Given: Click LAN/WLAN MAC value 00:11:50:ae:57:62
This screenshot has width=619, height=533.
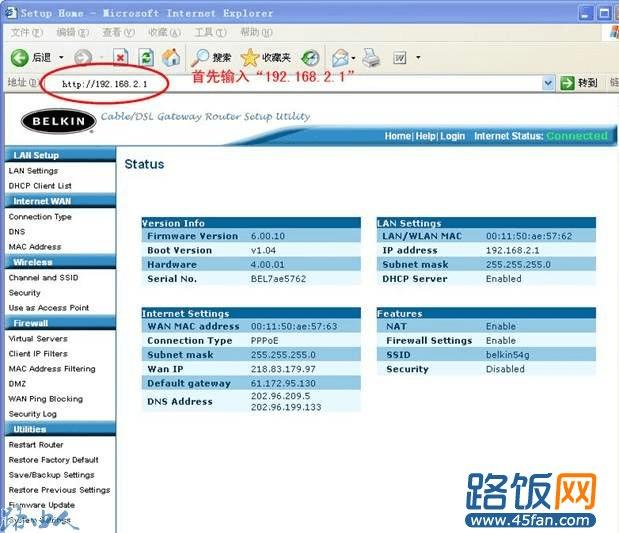Looking at the screenshot, I should (x=529, y=236).
